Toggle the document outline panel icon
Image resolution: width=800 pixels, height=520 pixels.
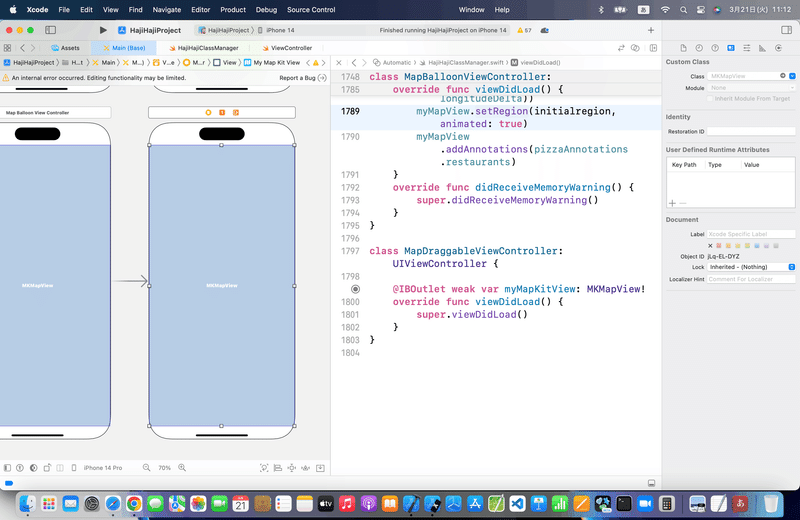[x=7, y=467]
